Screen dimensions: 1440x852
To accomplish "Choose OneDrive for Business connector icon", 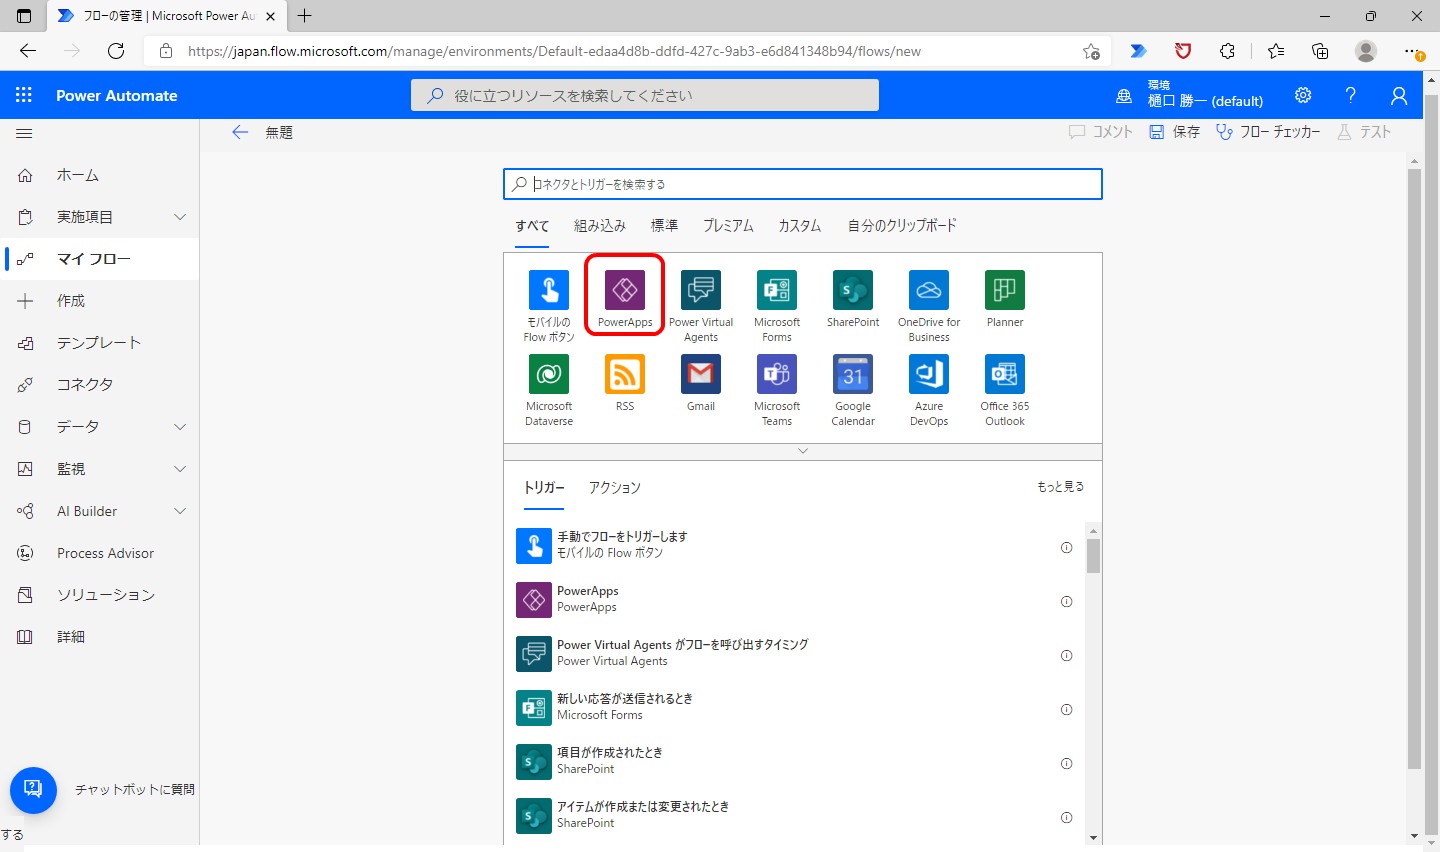I will (x=929, y=290).
